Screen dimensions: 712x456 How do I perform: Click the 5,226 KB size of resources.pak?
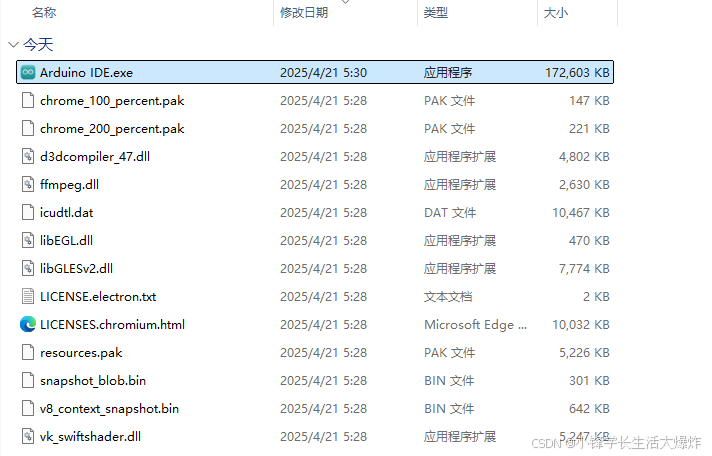click(x=584, y=352)
